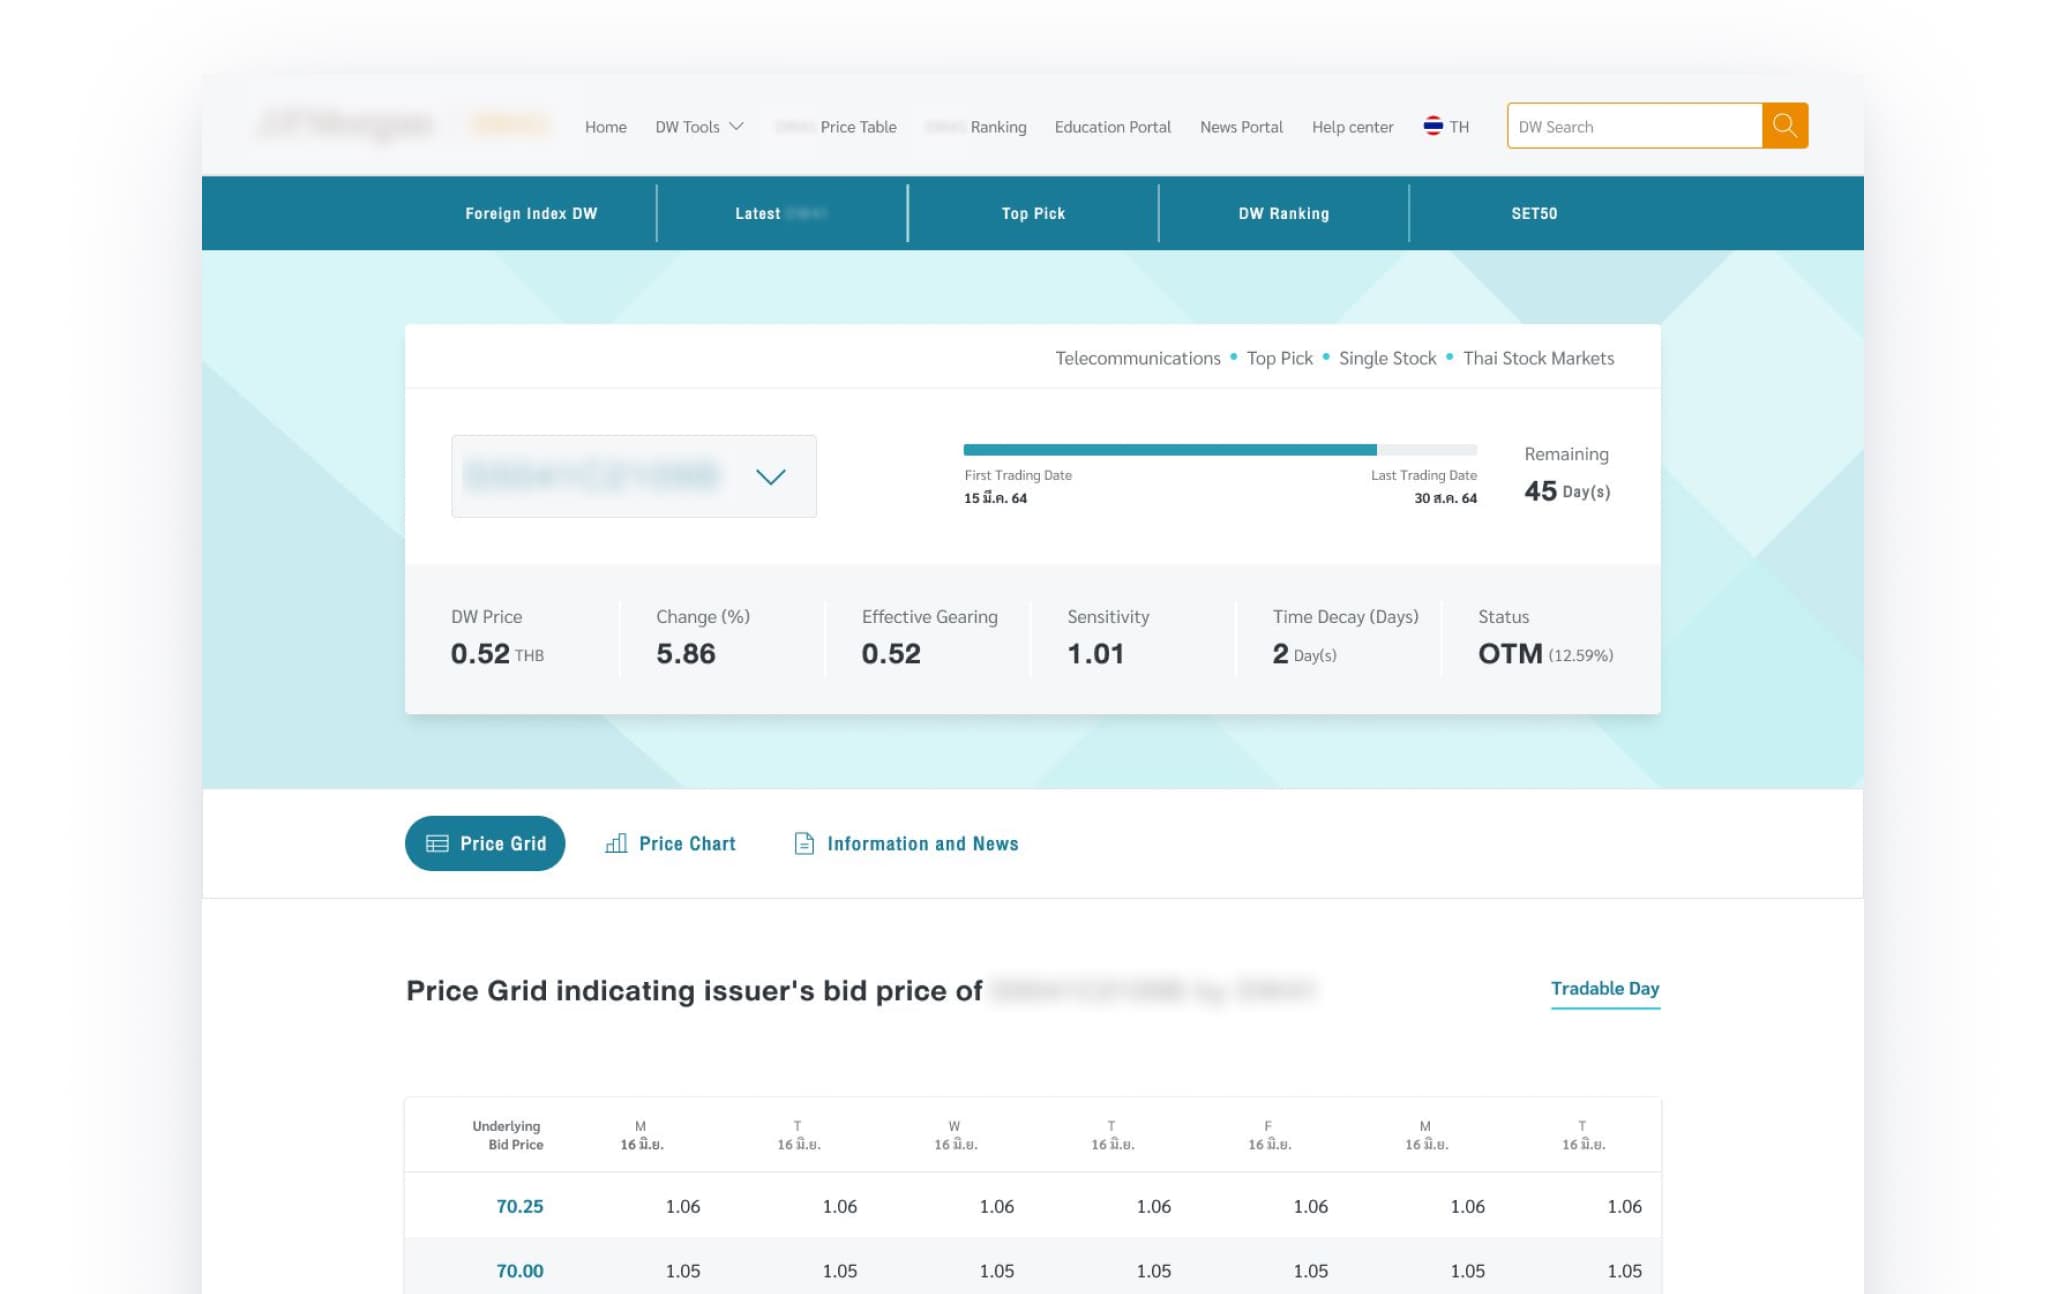Click the trading date progress bar
The width and height of the screenshot is (2064, 1294).
click(x=1219, y=450)
